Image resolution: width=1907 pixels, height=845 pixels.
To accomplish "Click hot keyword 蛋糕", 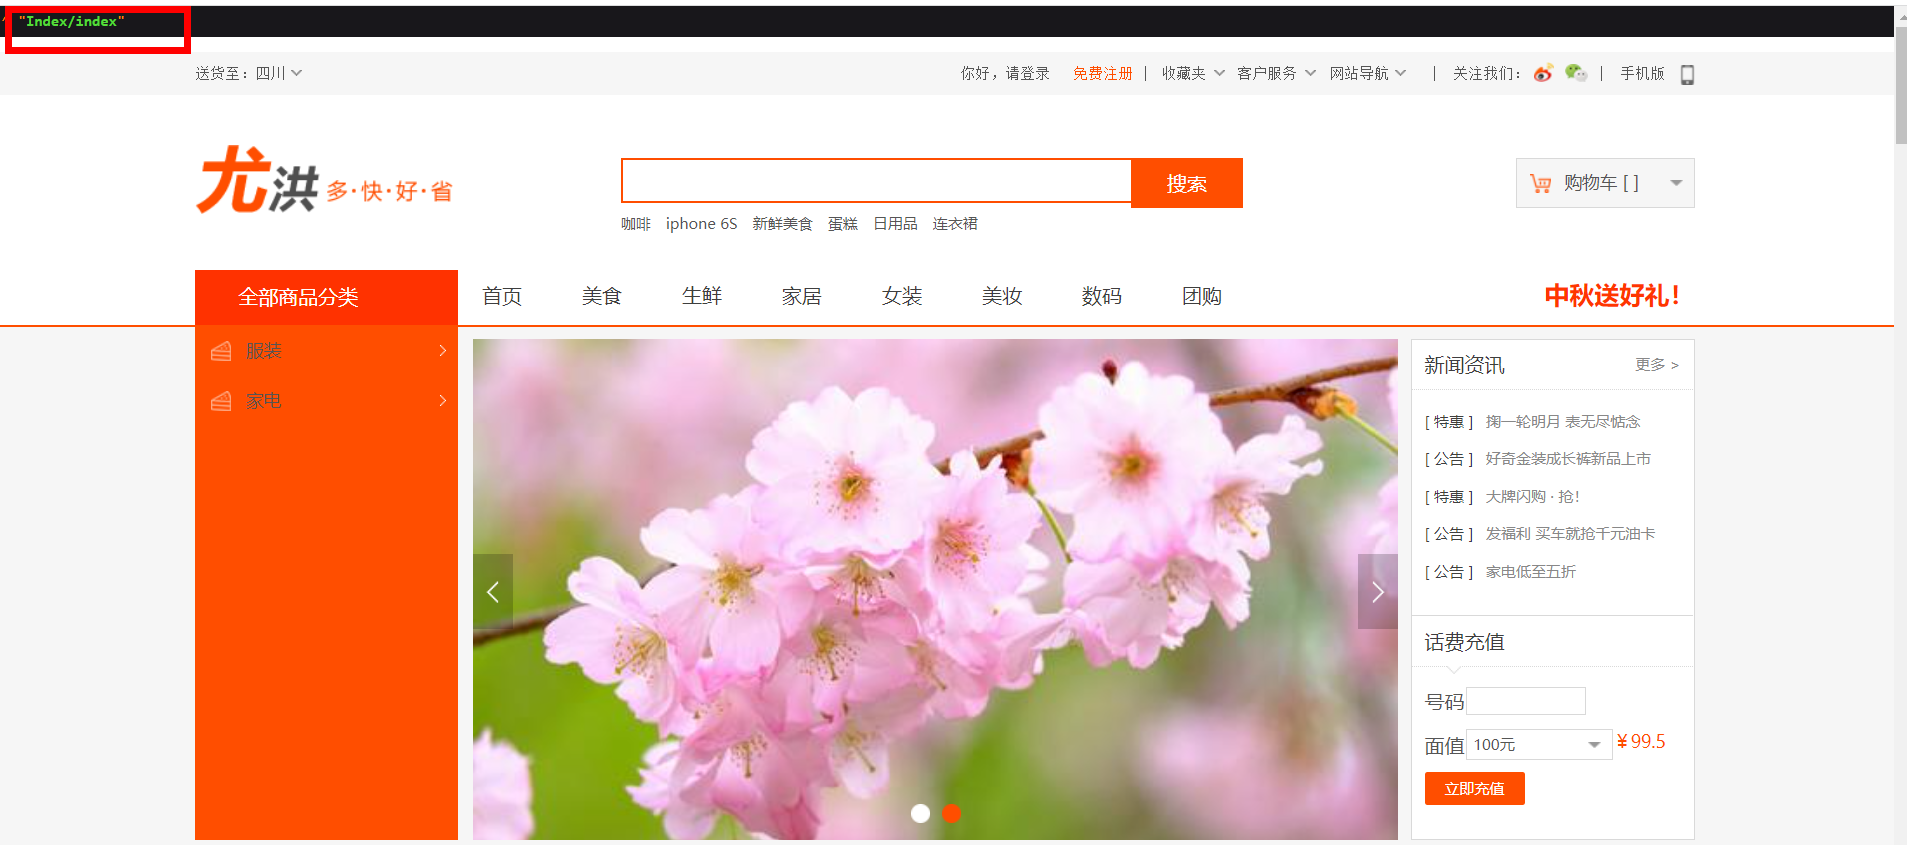I will coord(843,224).
